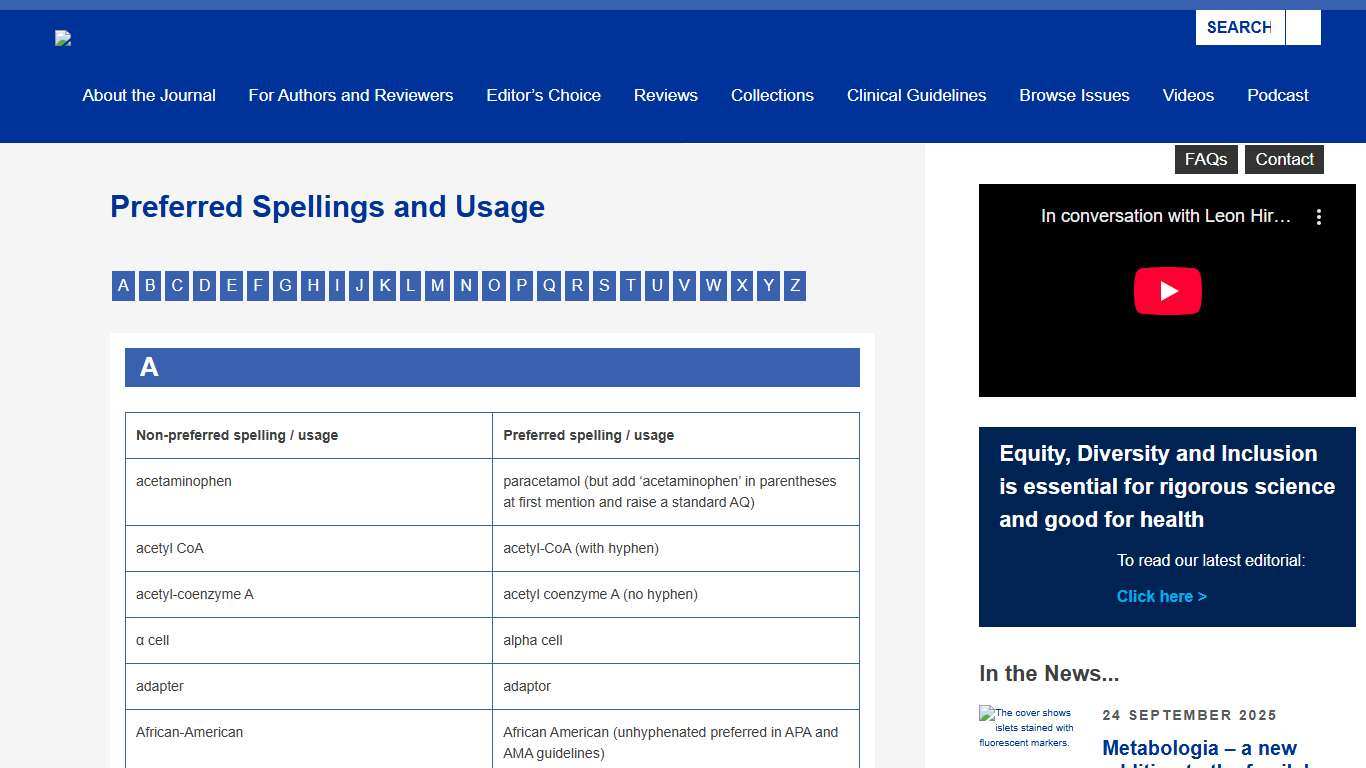Jump to letter S in alphabet index
Viewport: 1366px width, 768px height.
(x=604, y=286)
